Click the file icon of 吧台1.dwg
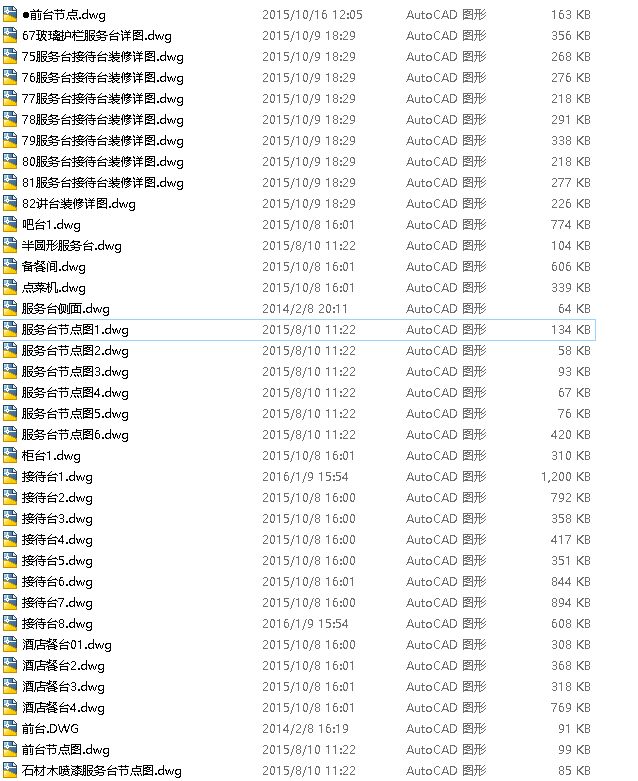The image size is (638, 781). click(10, 225)
